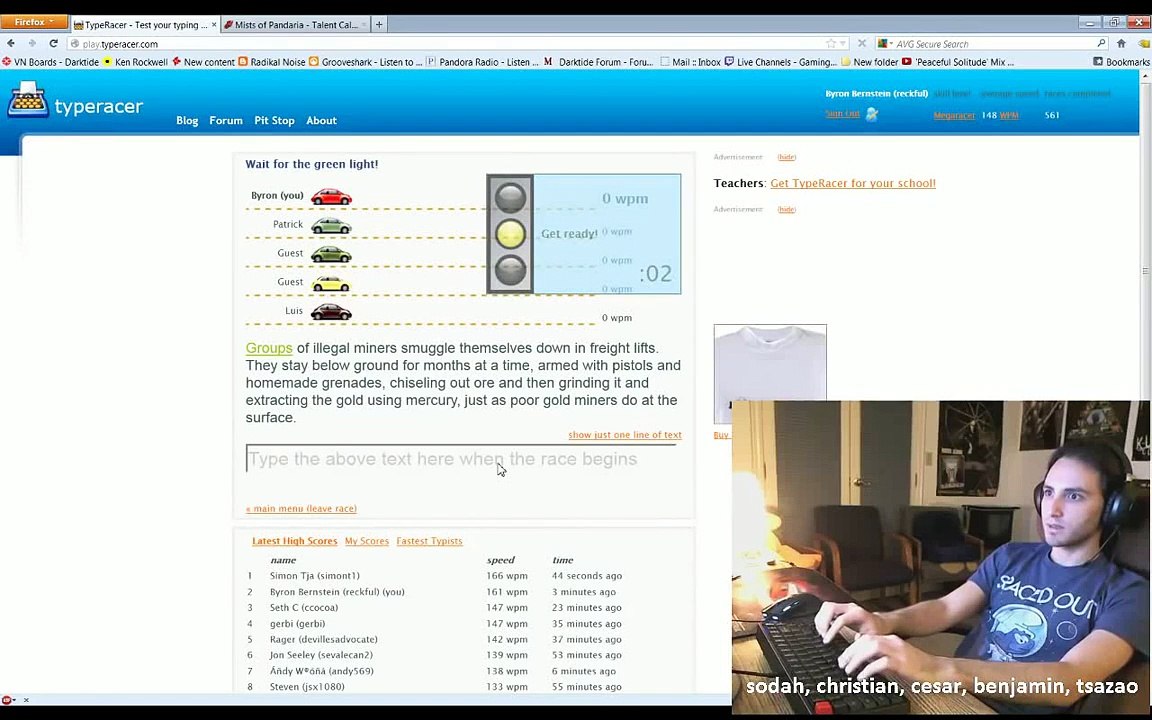Image resolution: width=1152 pixels, height=720 pixels.
Task: Open the Blog page
Action: [187, 120]
